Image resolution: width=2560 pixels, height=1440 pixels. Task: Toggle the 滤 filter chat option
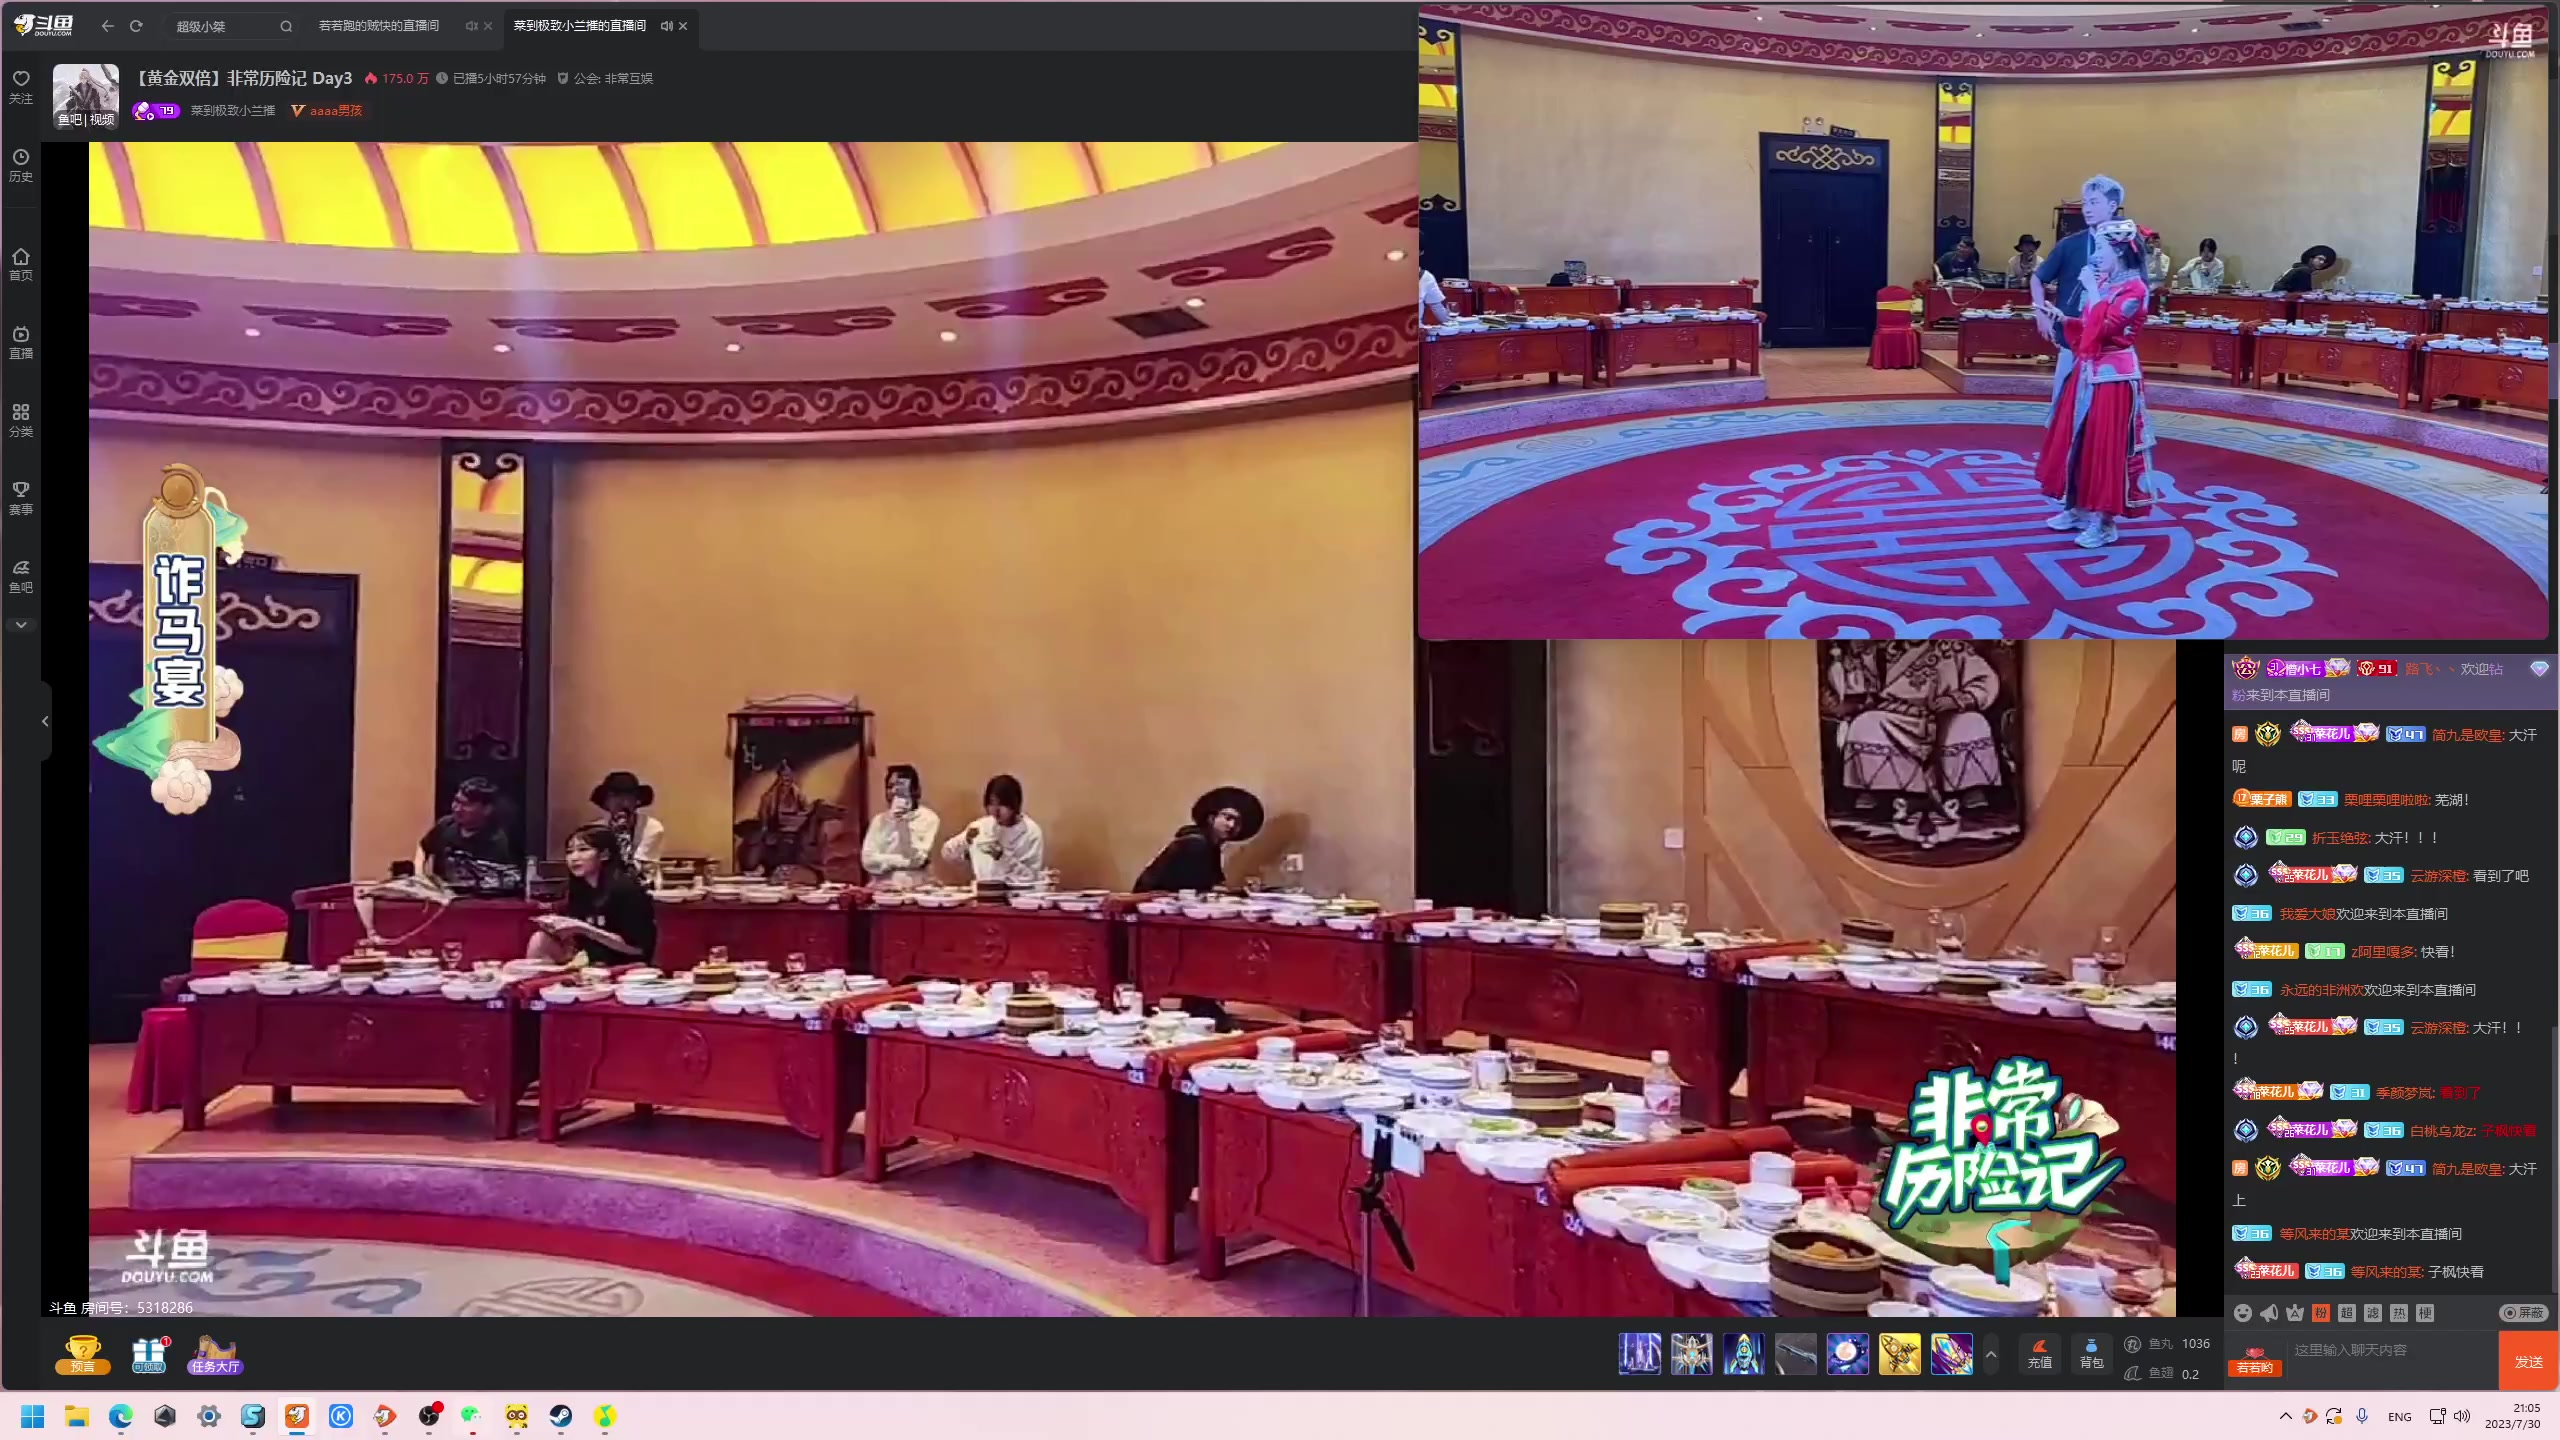click(2373, 1313)
